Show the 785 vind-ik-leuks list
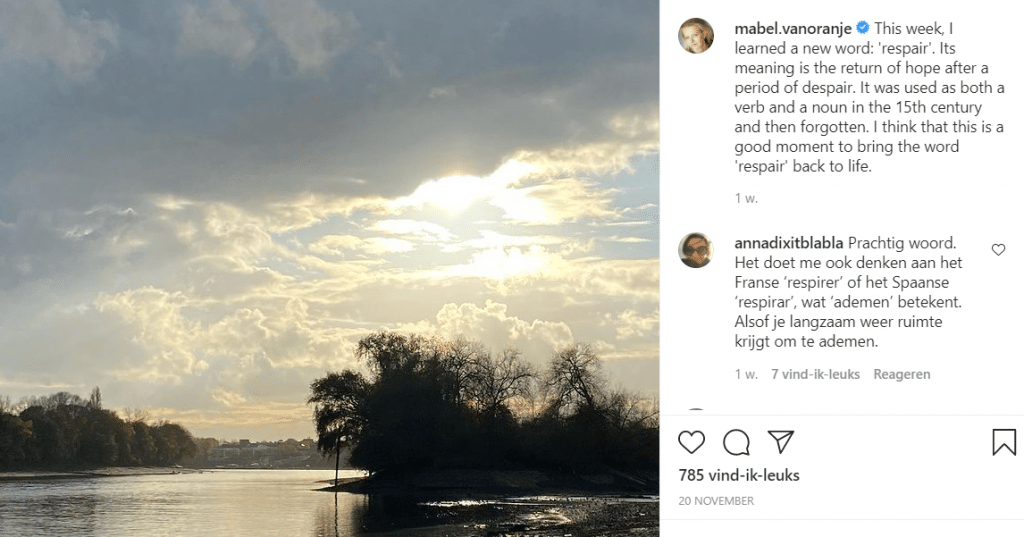 739,475
